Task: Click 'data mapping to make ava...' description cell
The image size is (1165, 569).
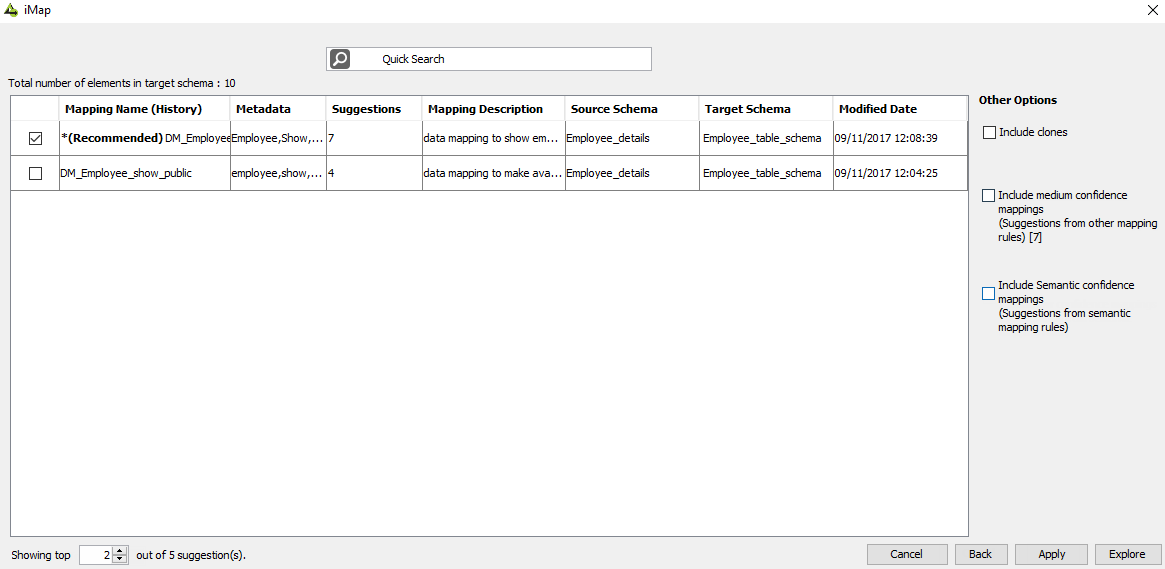Action: (x=493, y=173)
